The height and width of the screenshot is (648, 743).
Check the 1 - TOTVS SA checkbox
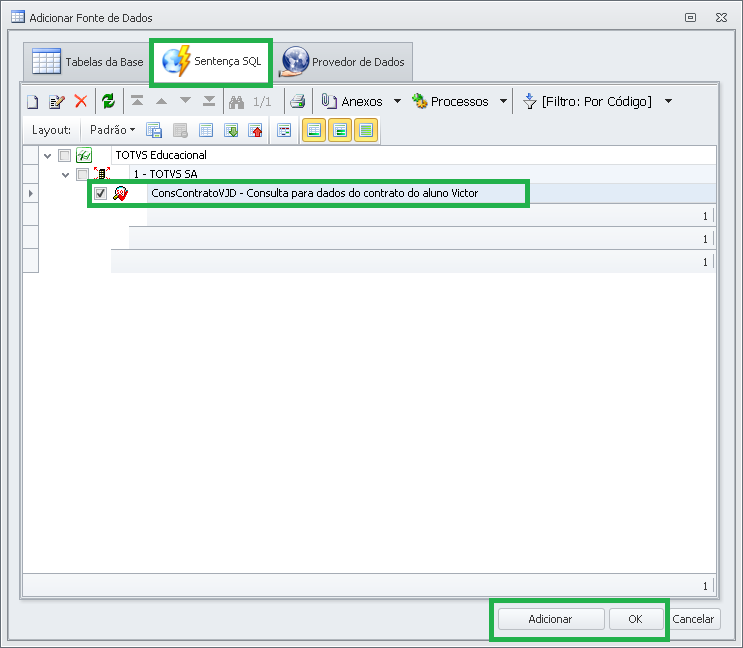pyautogui.click(x=82, y=174)
